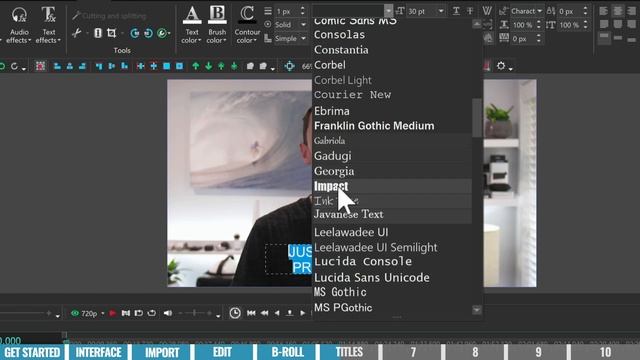The width and height of the screenshot is (640, 360).
Task: Jump to the IMPORT chapter
Action: coord(162,352)
